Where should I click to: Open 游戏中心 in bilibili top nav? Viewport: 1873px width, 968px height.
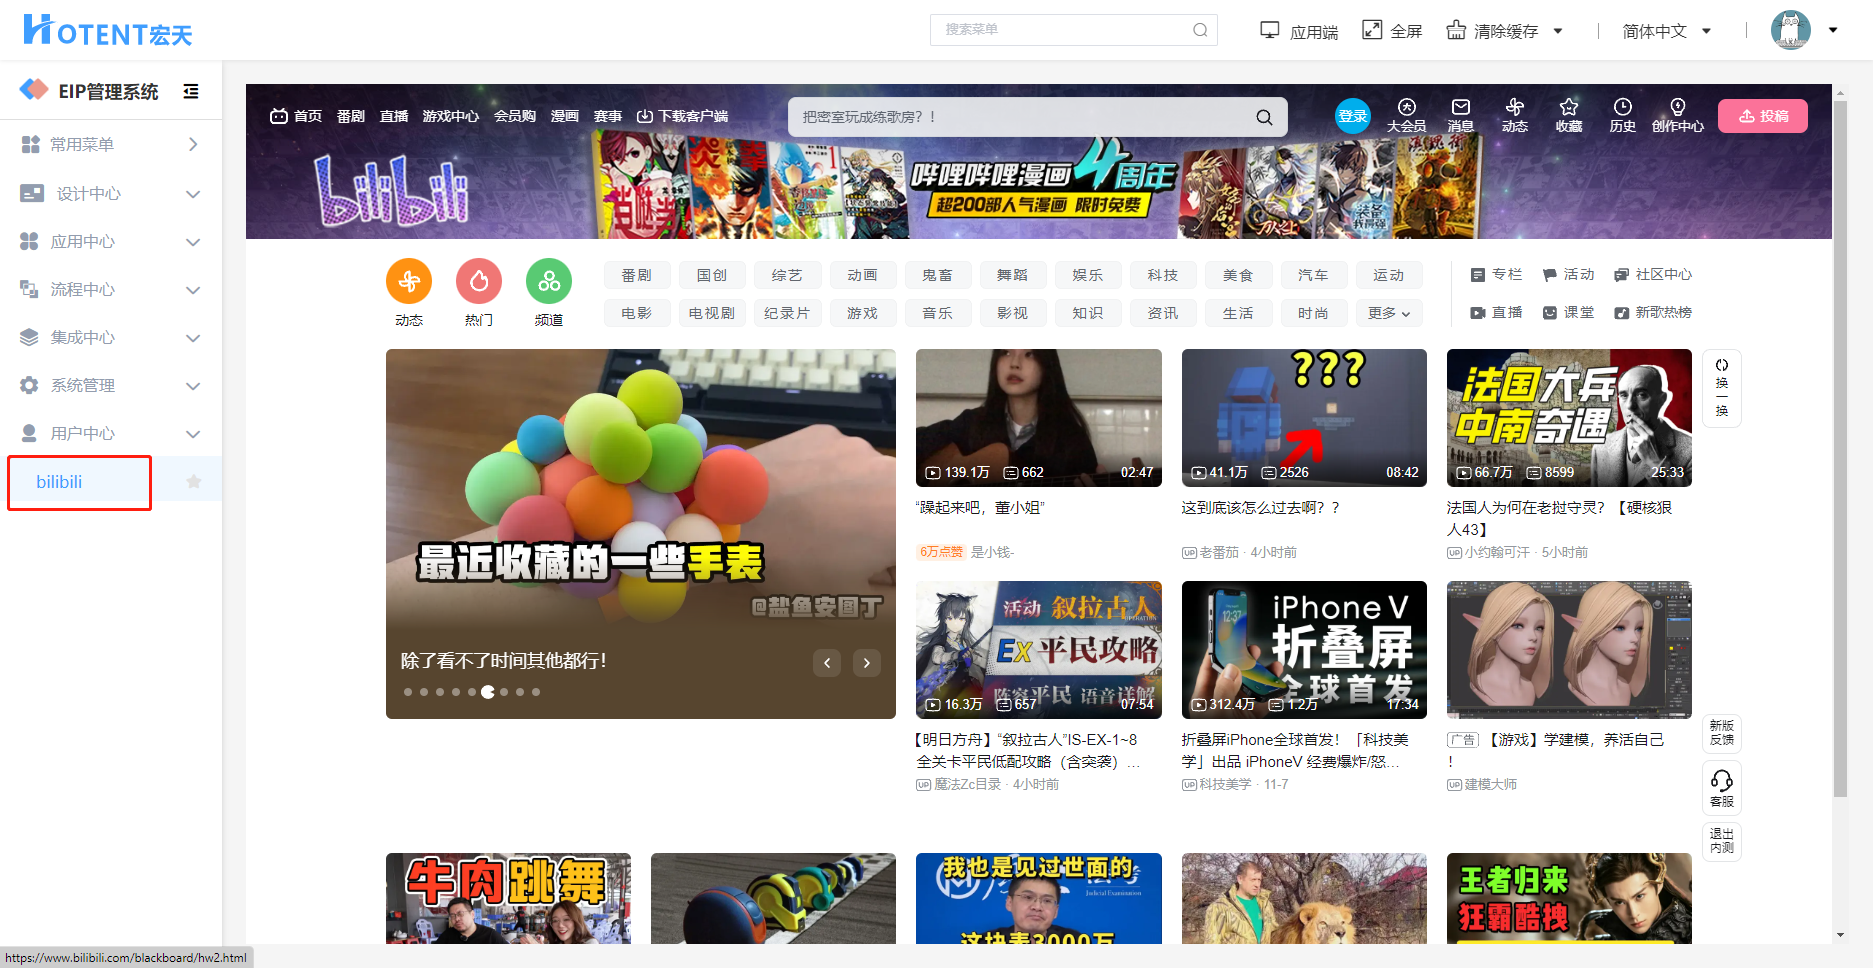[451, 117]
